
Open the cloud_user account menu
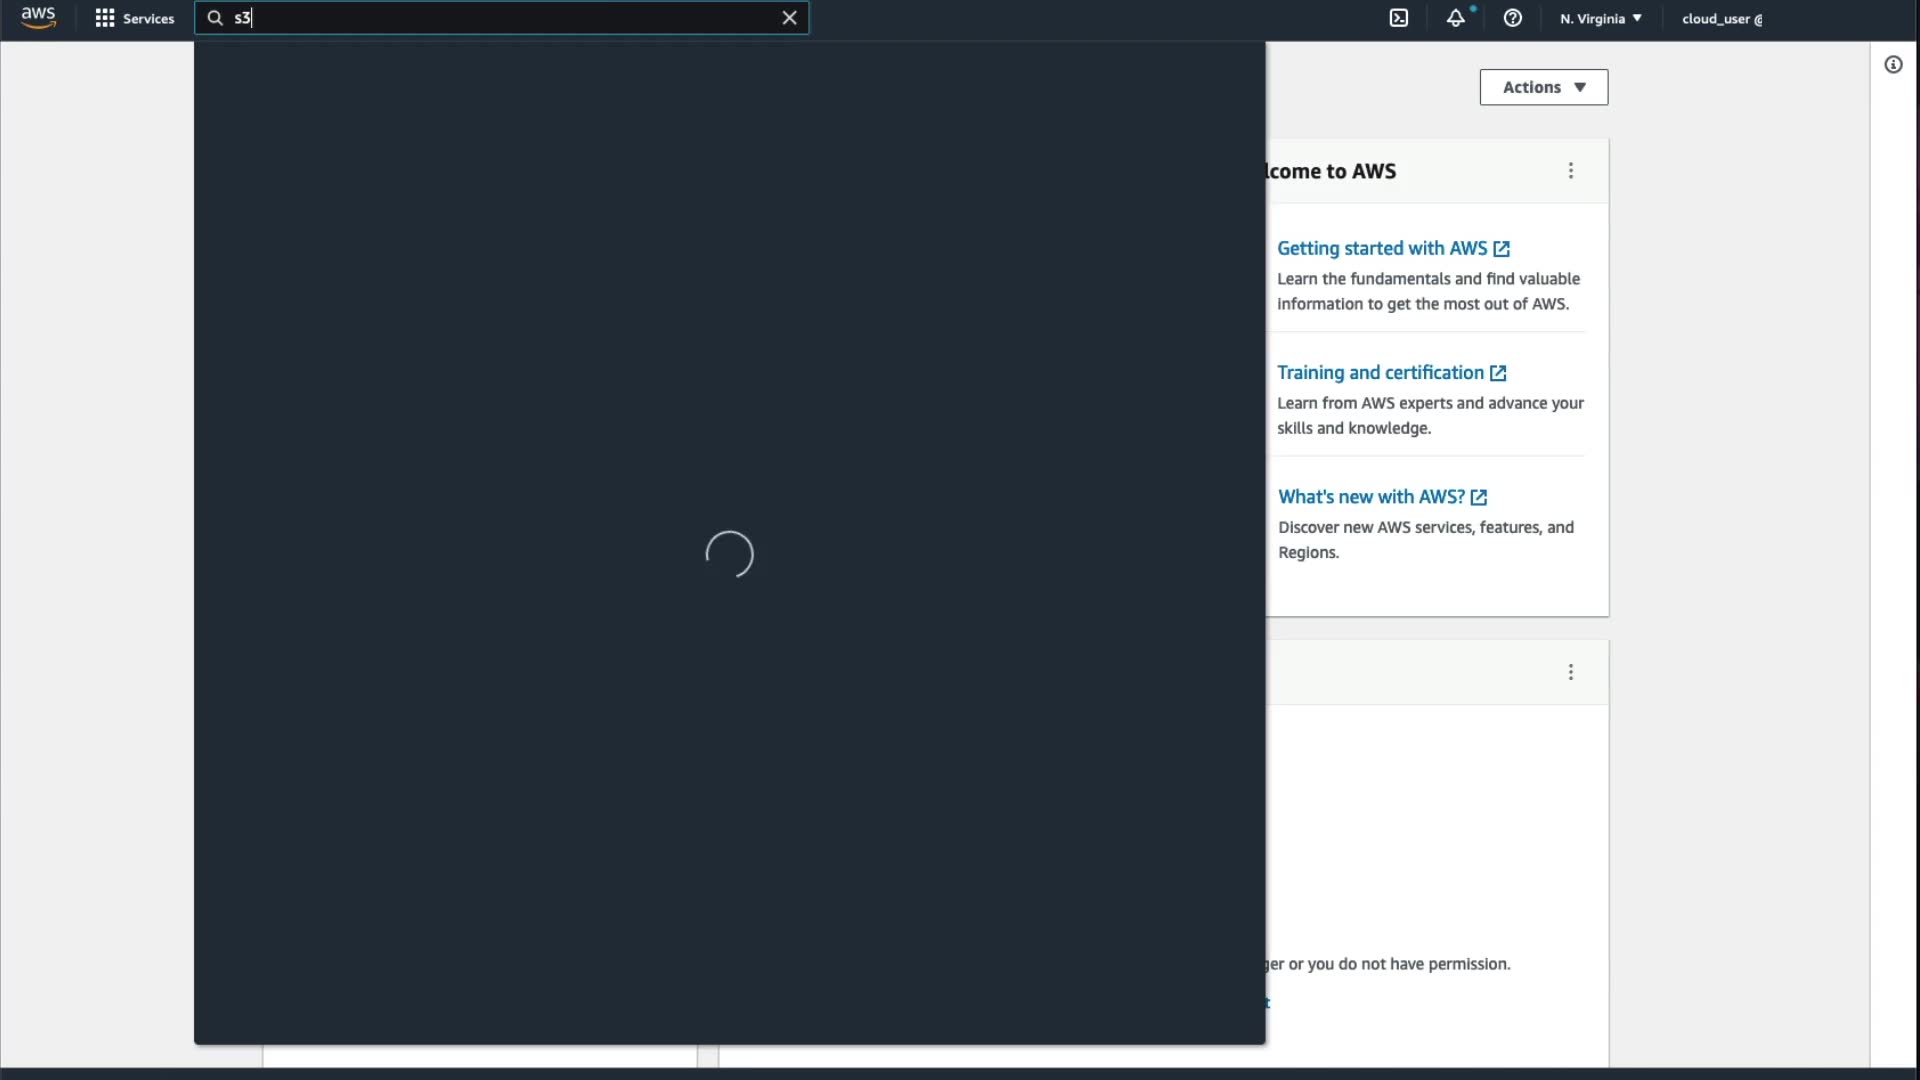coord(1721,18)
